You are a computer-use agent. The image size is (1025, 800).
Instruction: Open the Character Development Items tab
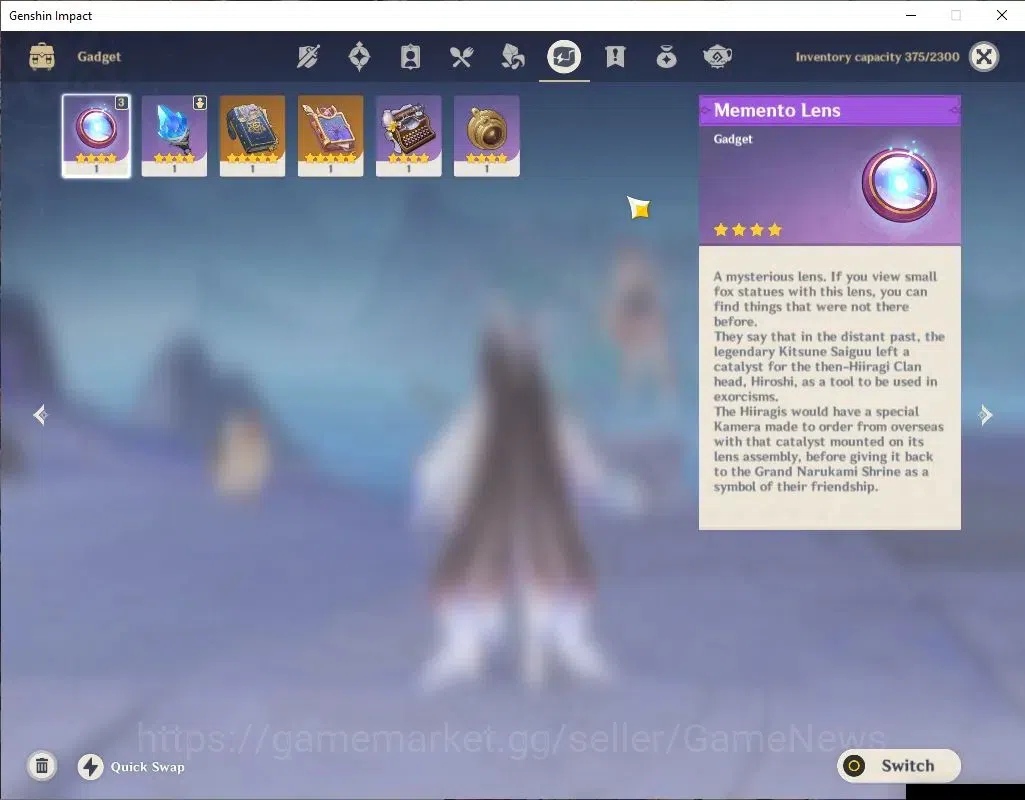(x=410, y=57)
